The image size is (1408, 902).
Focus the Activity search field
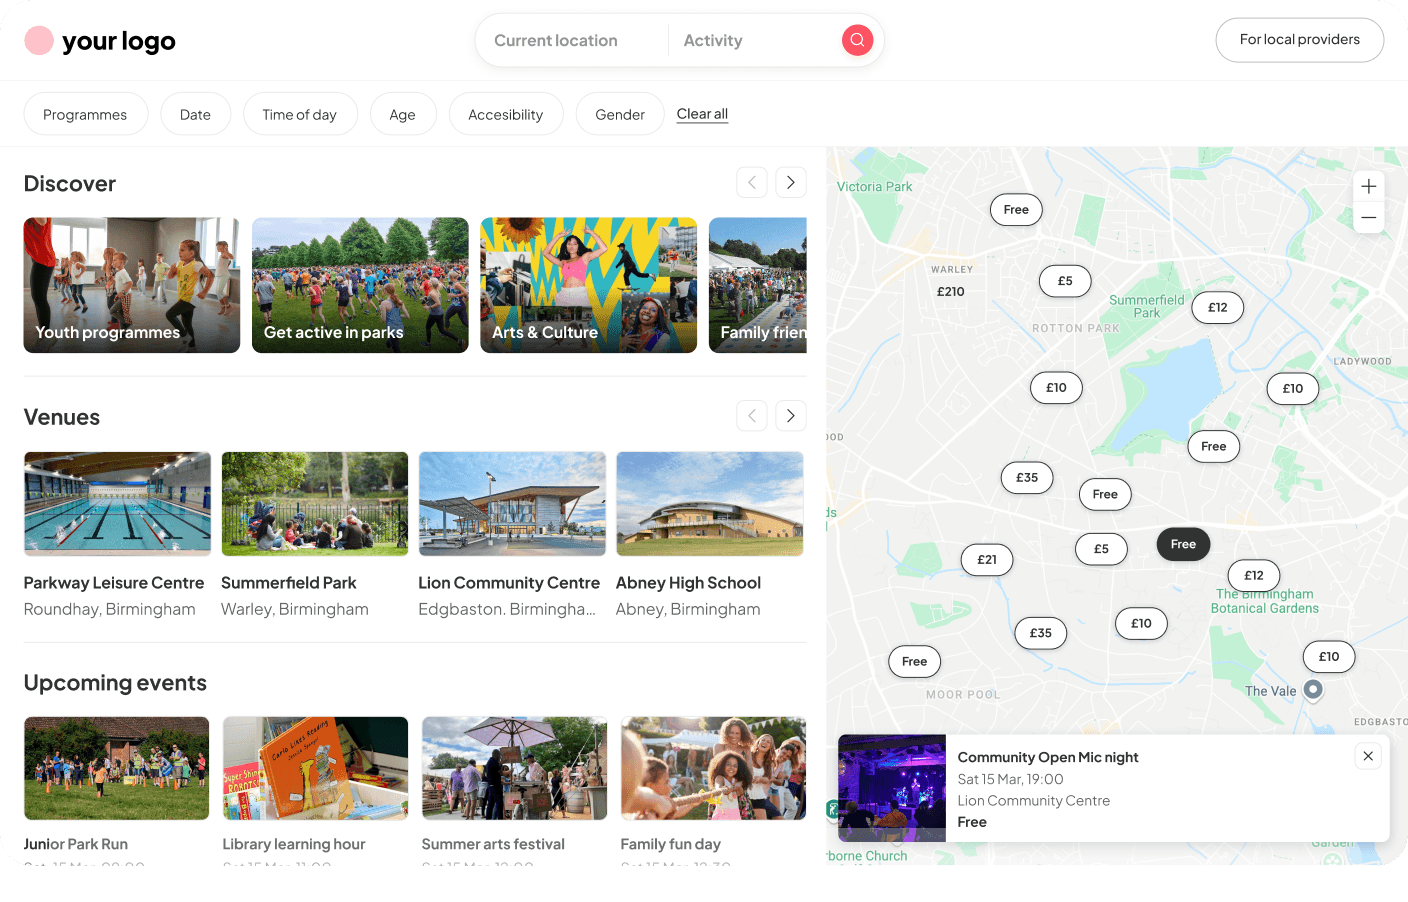[x=754, y=40]
